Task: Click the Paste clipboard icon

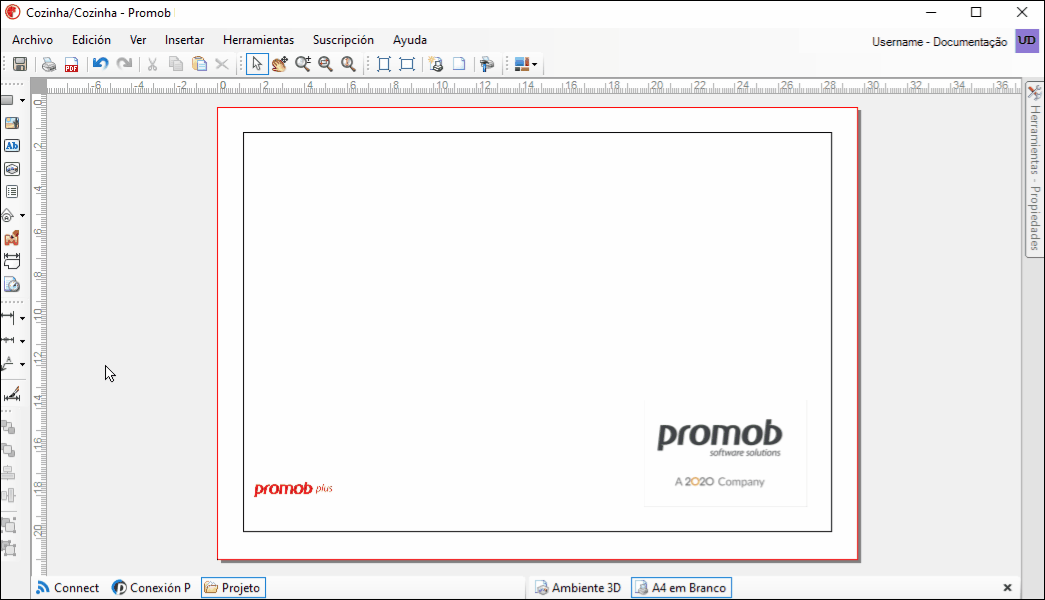Action: coord(199,64)
